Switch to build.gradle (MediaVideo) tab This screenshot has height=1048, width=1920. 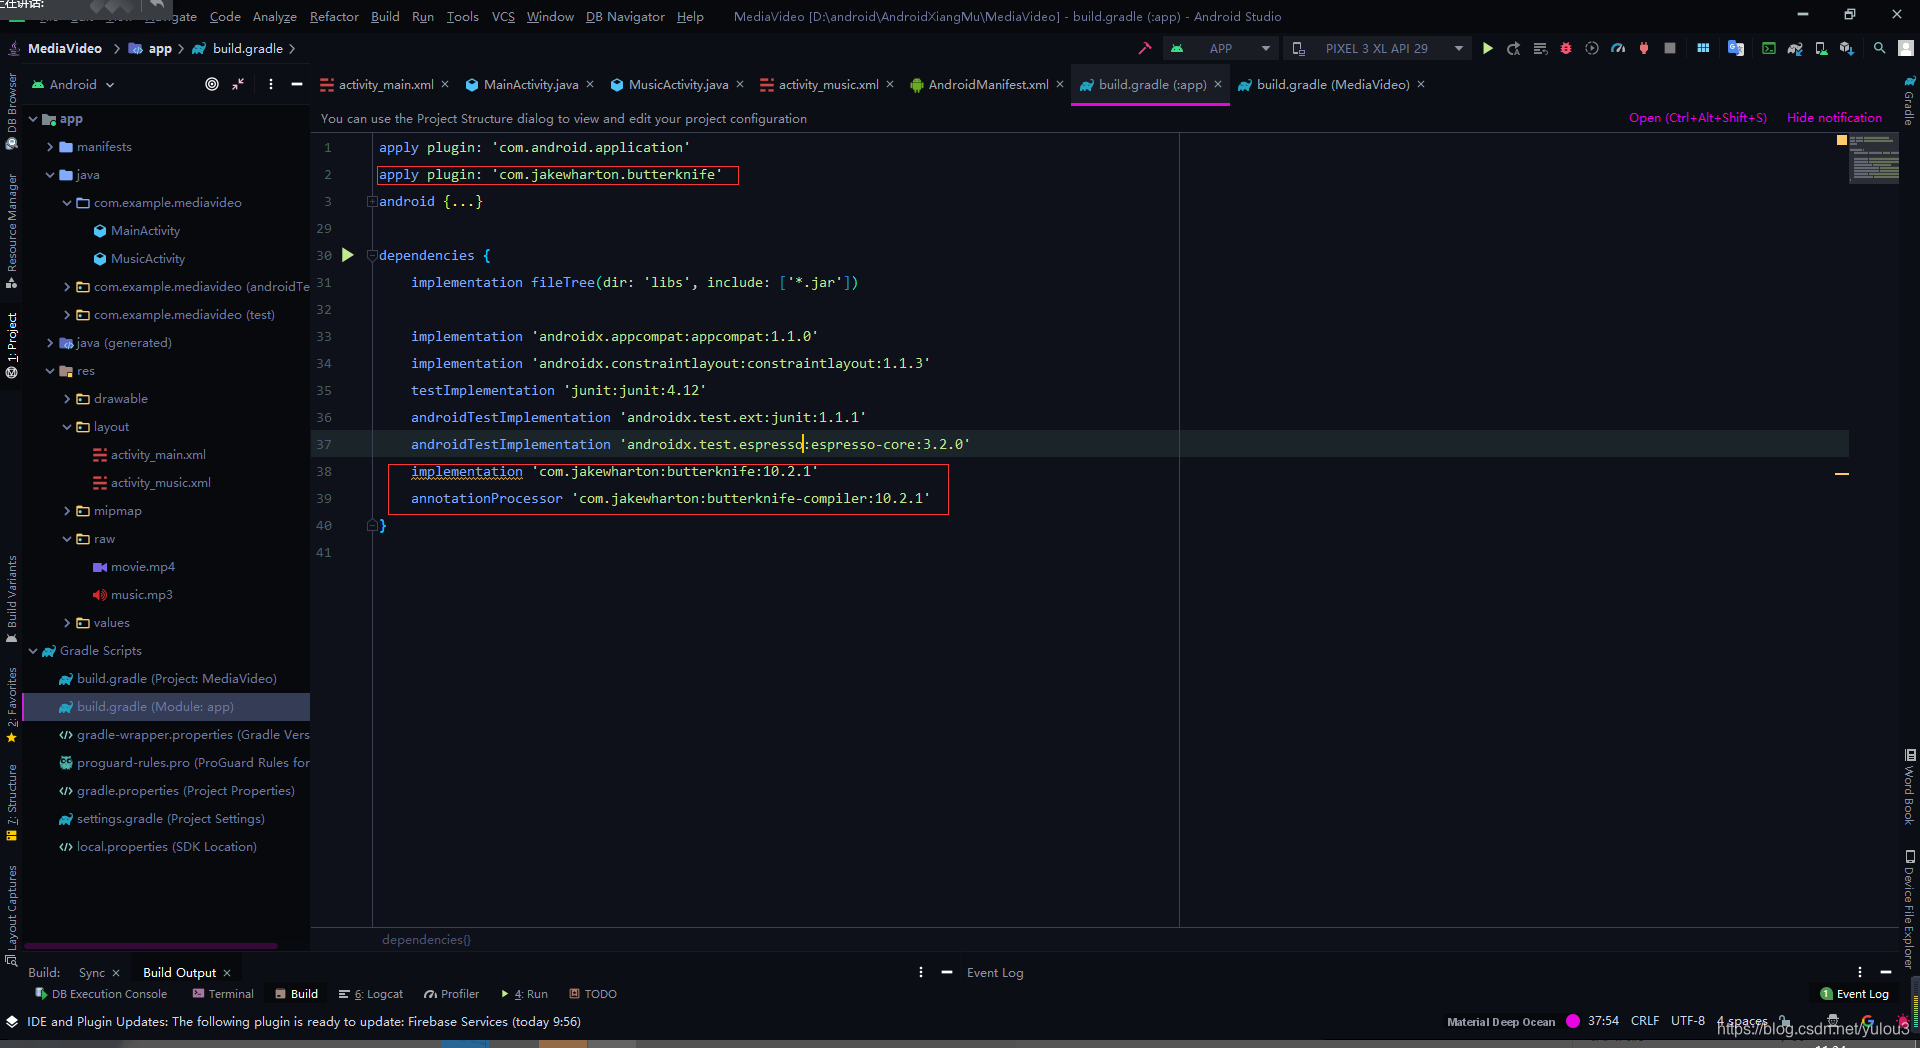click(x=1333, y=84)
